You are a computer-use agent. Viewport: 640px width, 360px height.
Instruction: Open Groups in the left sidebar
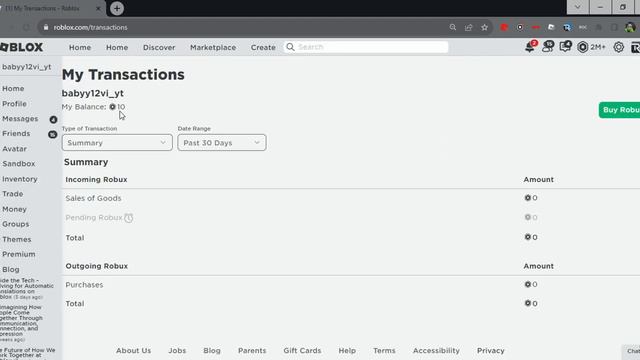[x=16, y=224]
